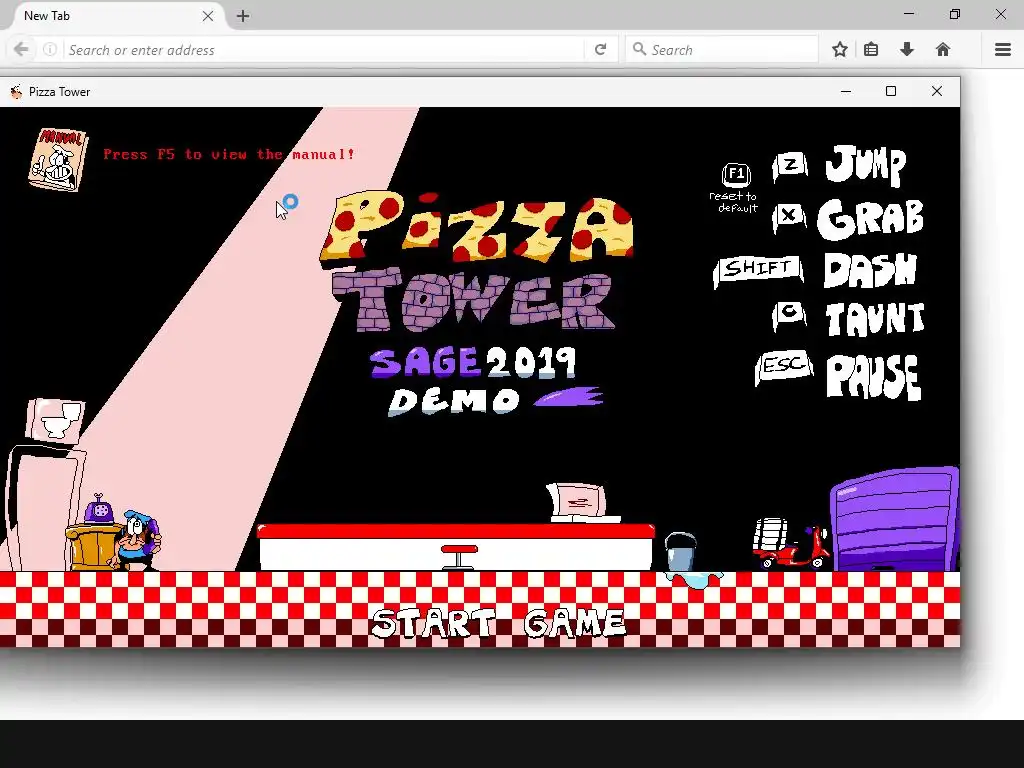Click Peppino character by the phone
The width and height of the screenshot is (1024, 768).
(x=137, y=539)
